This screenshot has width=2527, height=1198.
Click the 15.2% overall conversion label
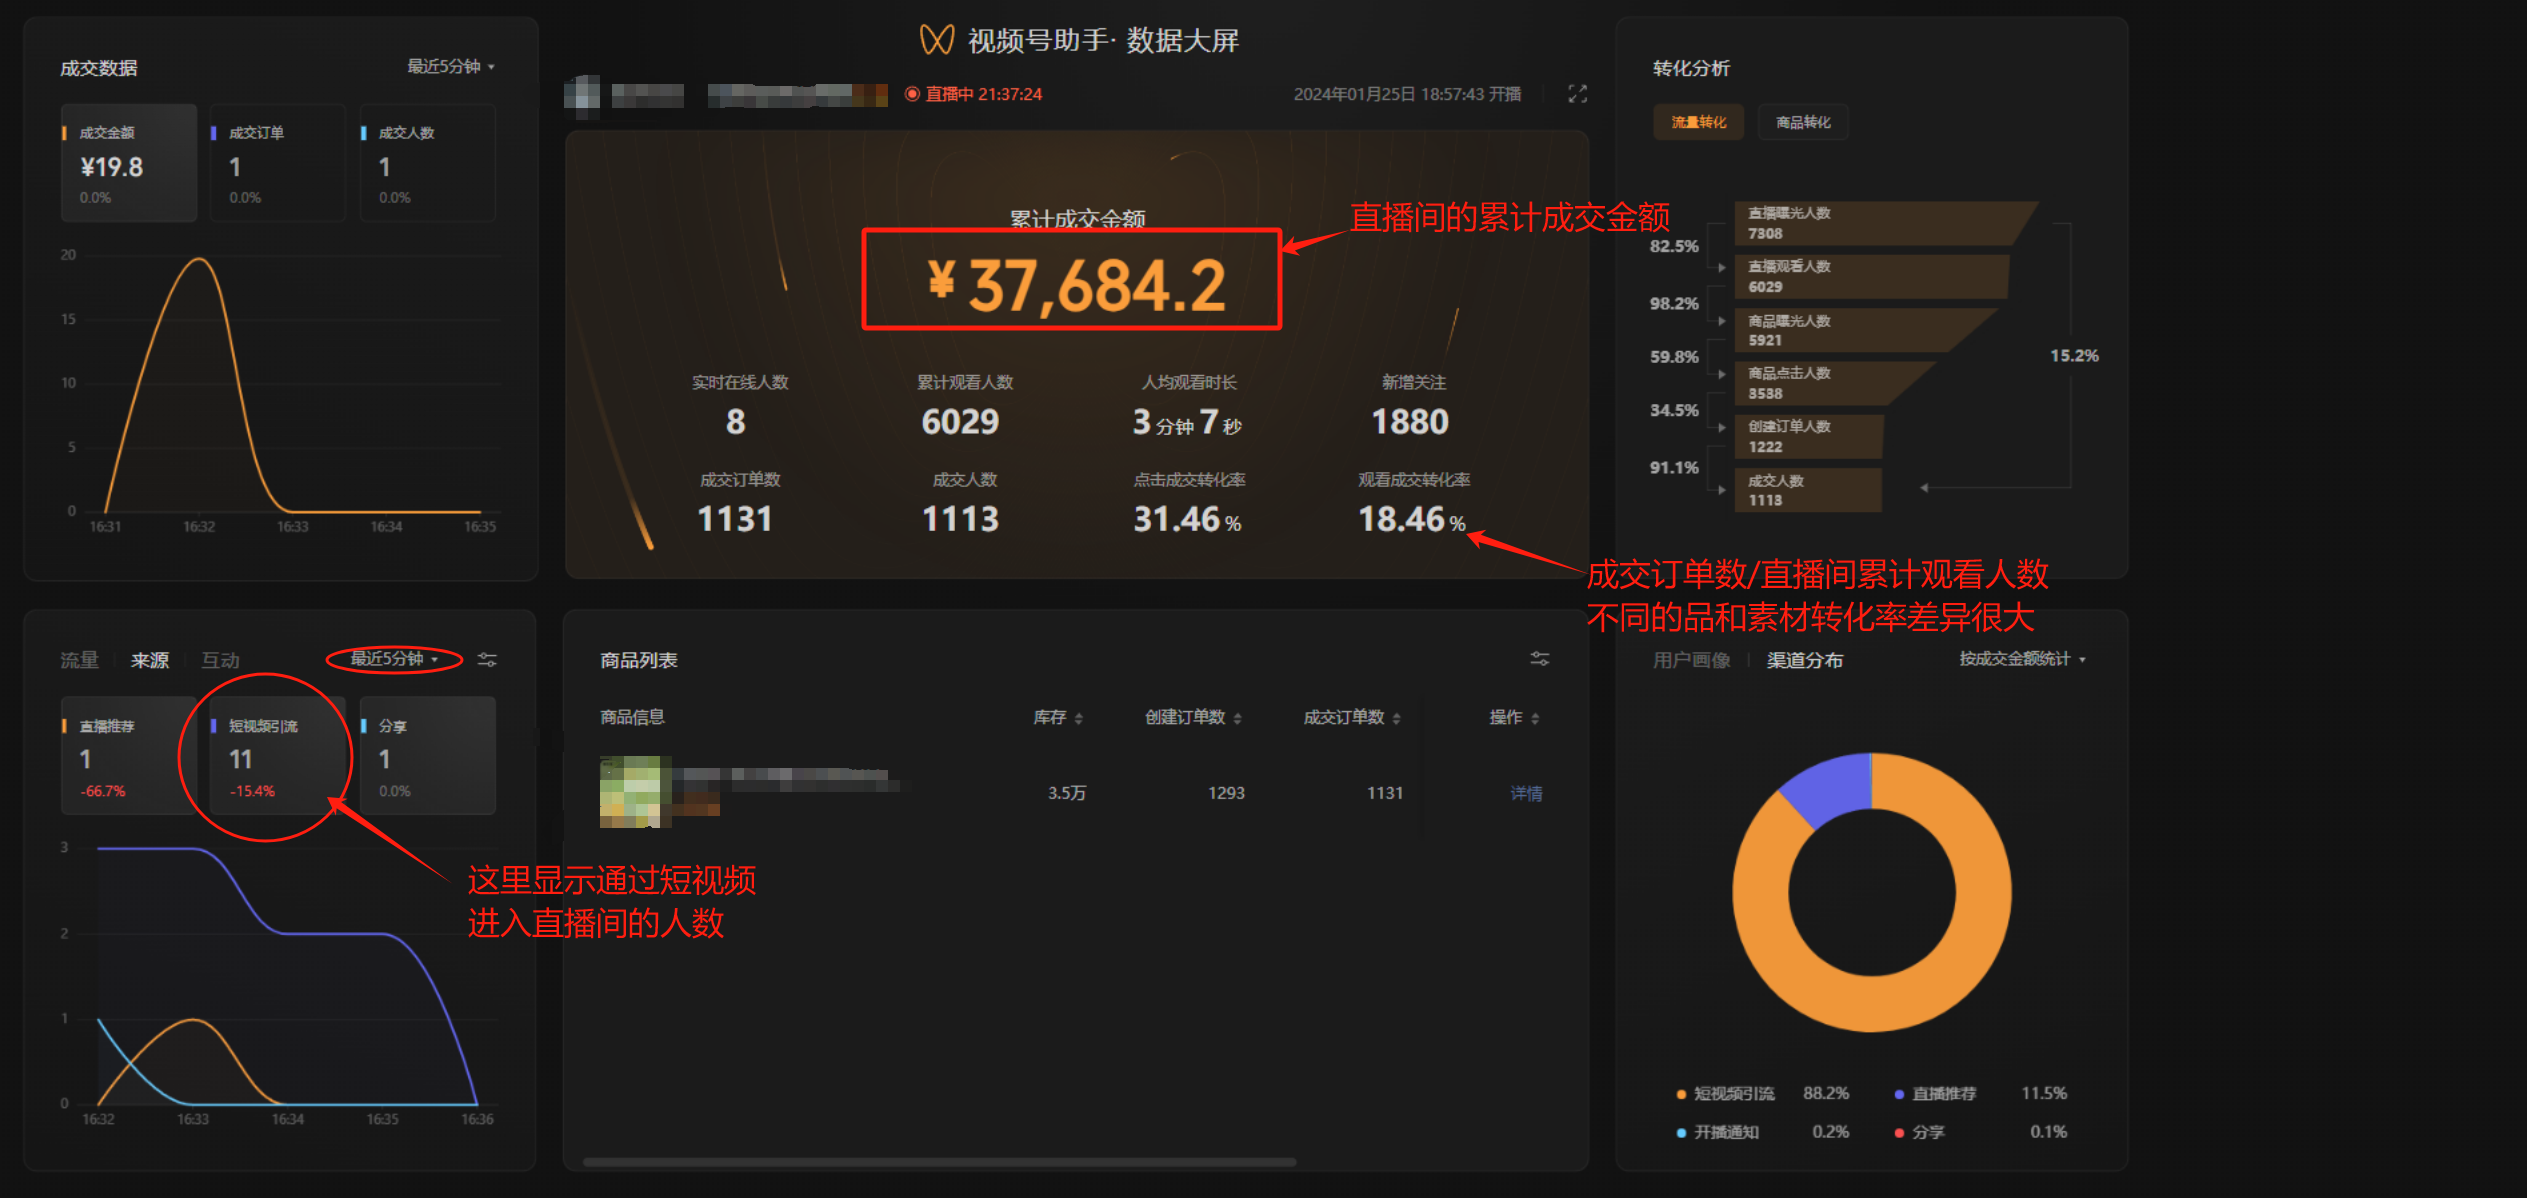tap(2074, 356)
